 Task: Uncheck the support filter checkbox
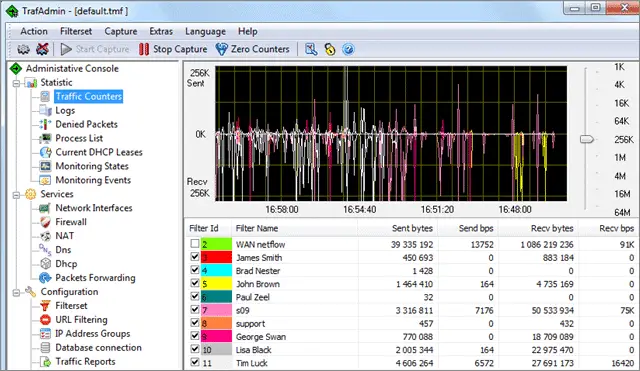[x=195, y=322]
